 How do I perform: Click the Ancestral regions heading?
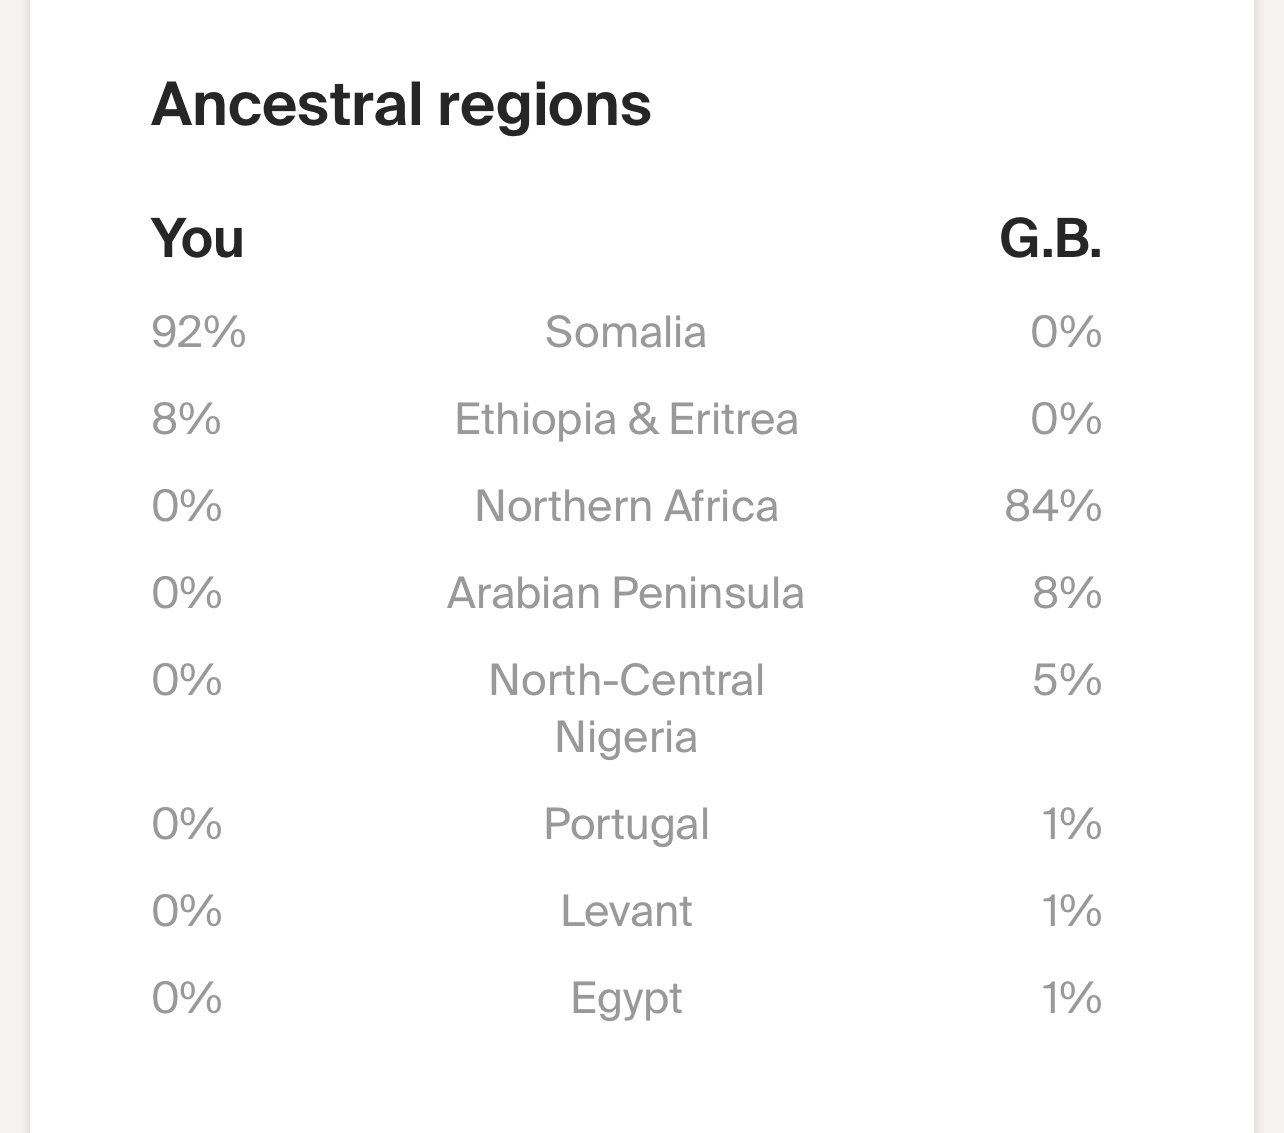(401, 105)
